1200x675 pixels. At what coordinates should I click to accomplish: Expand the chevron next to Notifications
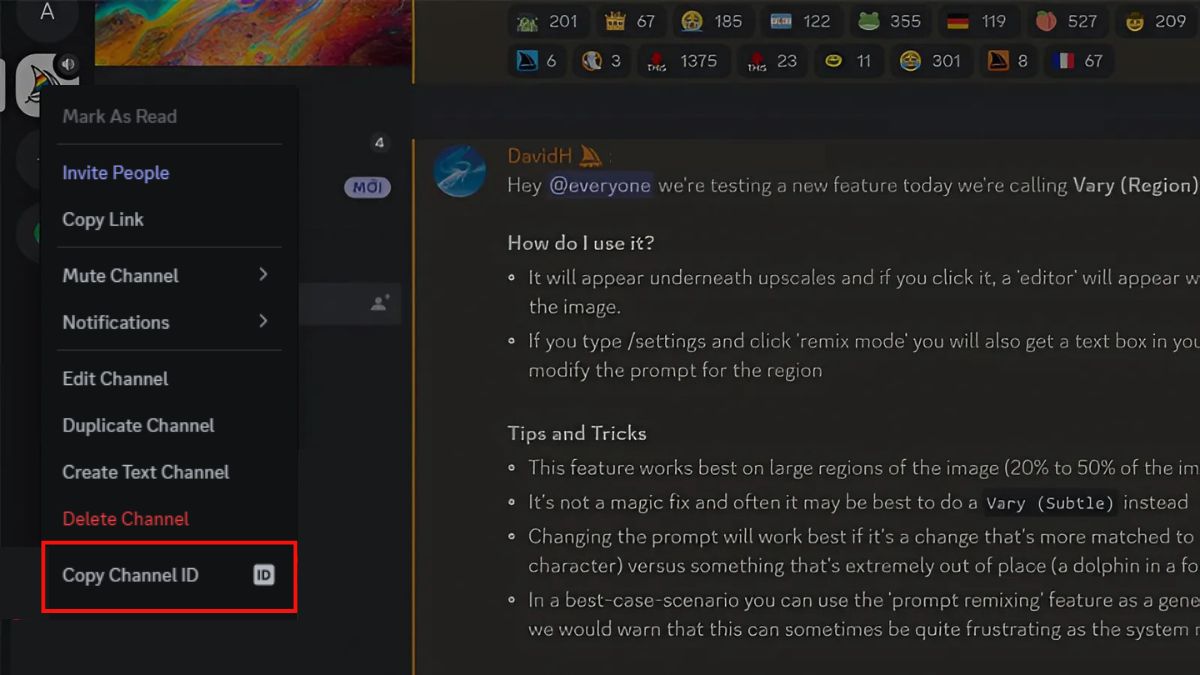pos(263,322)
